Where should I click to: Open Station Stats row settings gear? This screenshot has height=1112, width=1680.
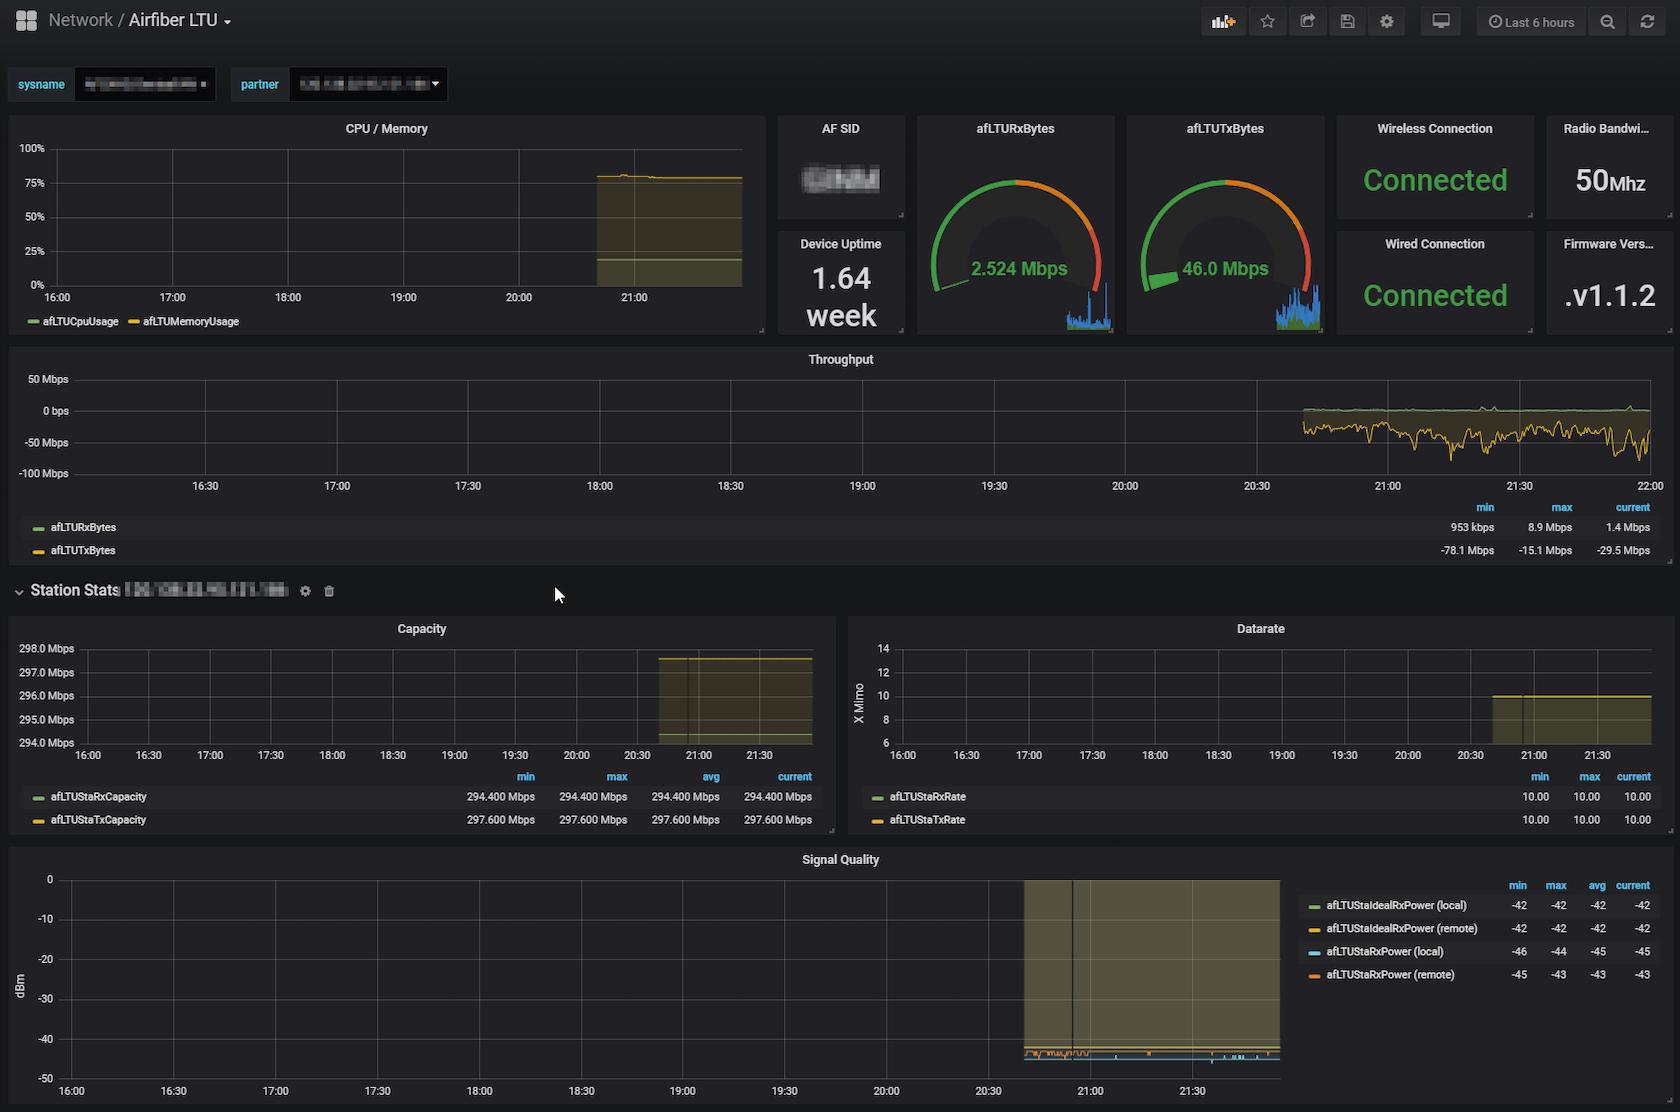305,591
